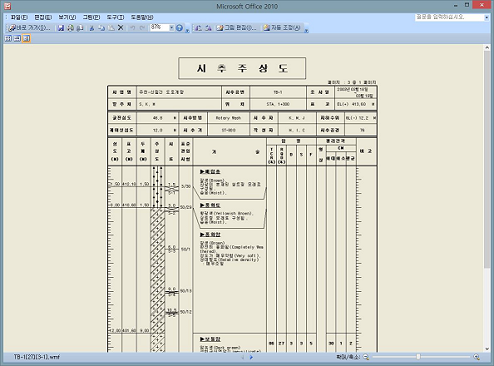This screenshot has height=366, width=494.
Task: Expand the standard toolbar options arrow
Action: (x=187, y=30)
